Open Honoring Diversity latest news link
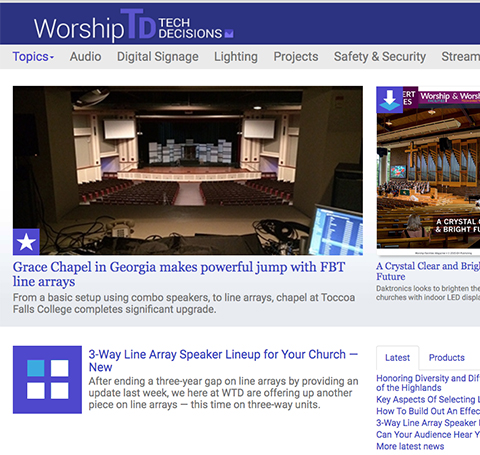The image size is (480, 455). tap(428, 383)
